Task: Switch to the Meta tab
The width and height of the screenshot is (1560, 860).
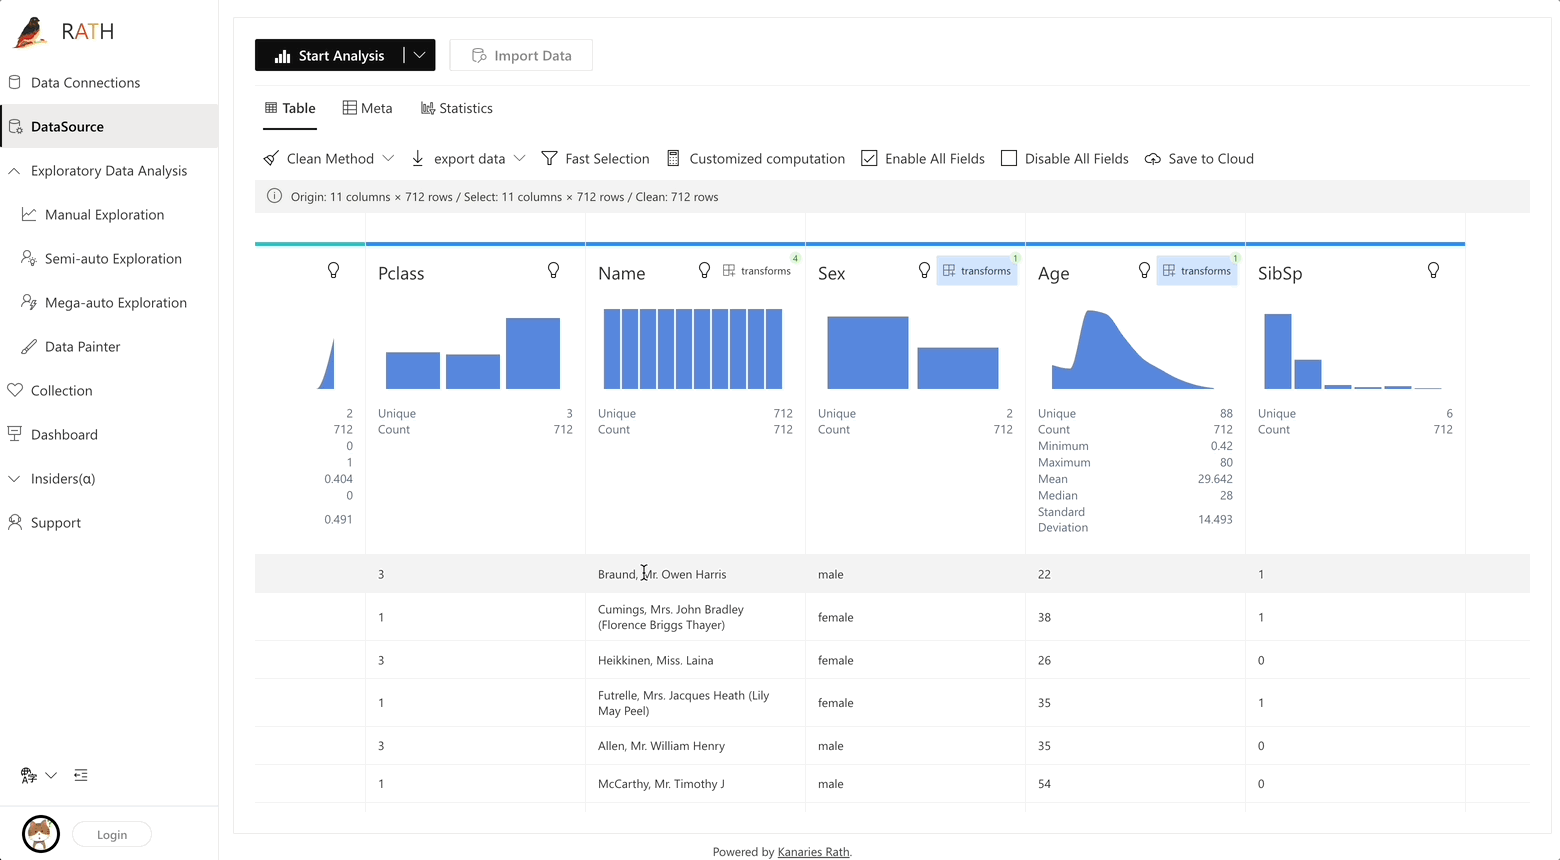Action: click(367, 108)
